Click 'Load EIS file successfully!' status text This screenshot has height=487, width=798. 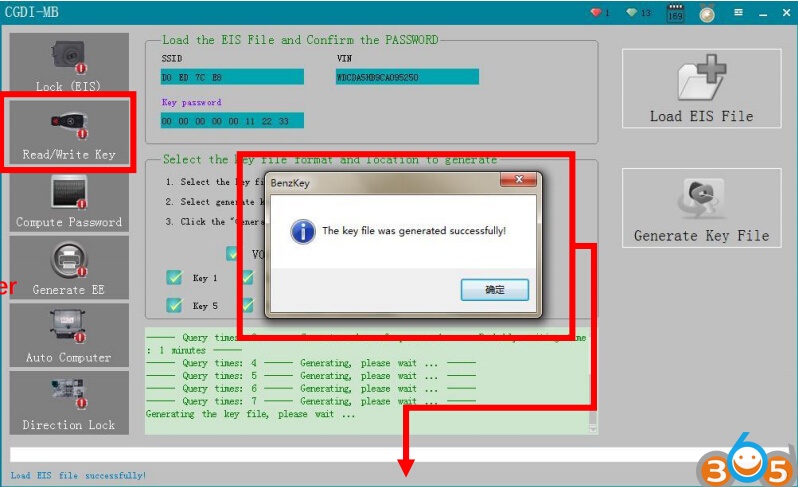tap(78, 475)
